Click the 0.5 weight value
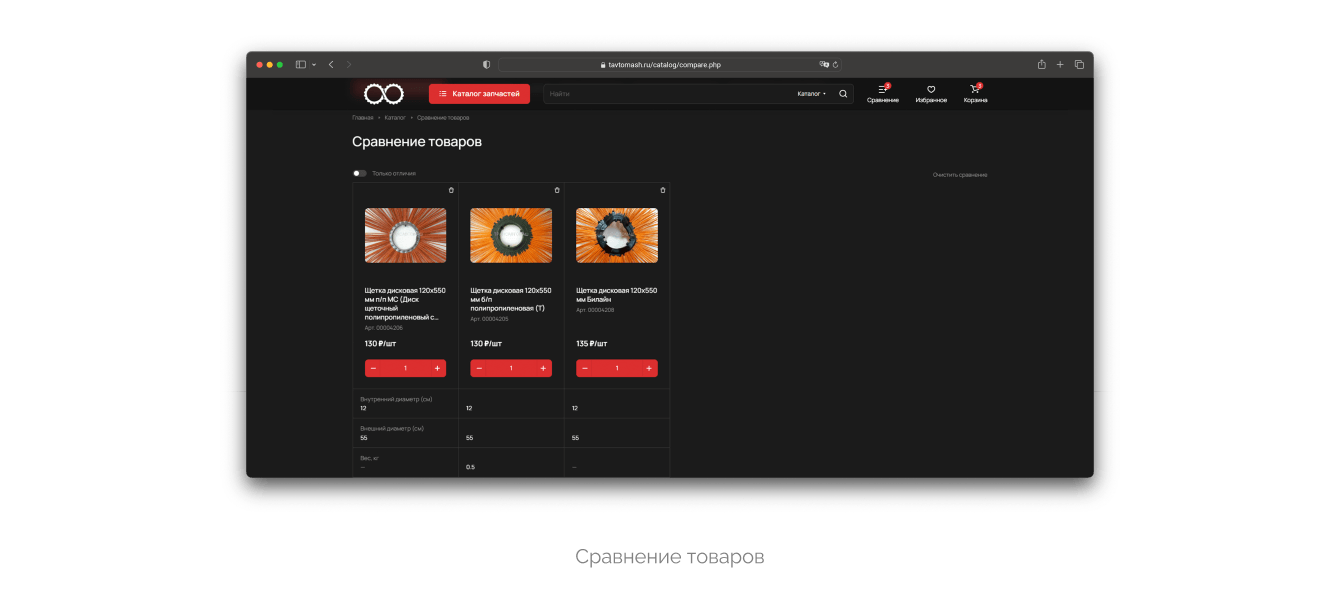The height and width of the screenshot is (600, 1340). click(470, 467)
